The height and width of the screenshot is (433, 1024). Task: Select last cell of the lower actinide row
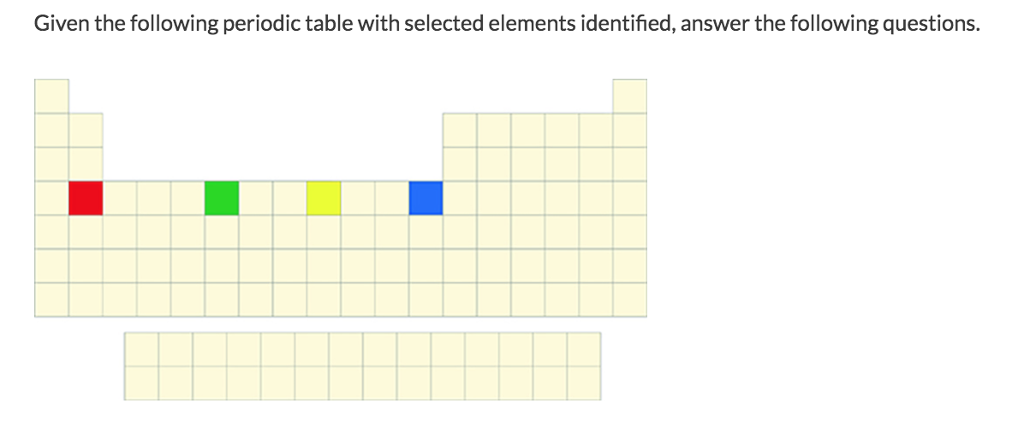[584, 383]
